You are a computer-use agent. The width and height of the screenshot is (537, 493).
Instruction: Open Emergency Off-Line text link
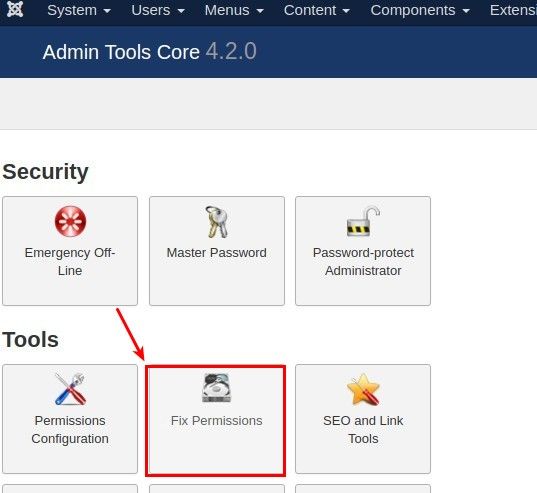[70, 262]
